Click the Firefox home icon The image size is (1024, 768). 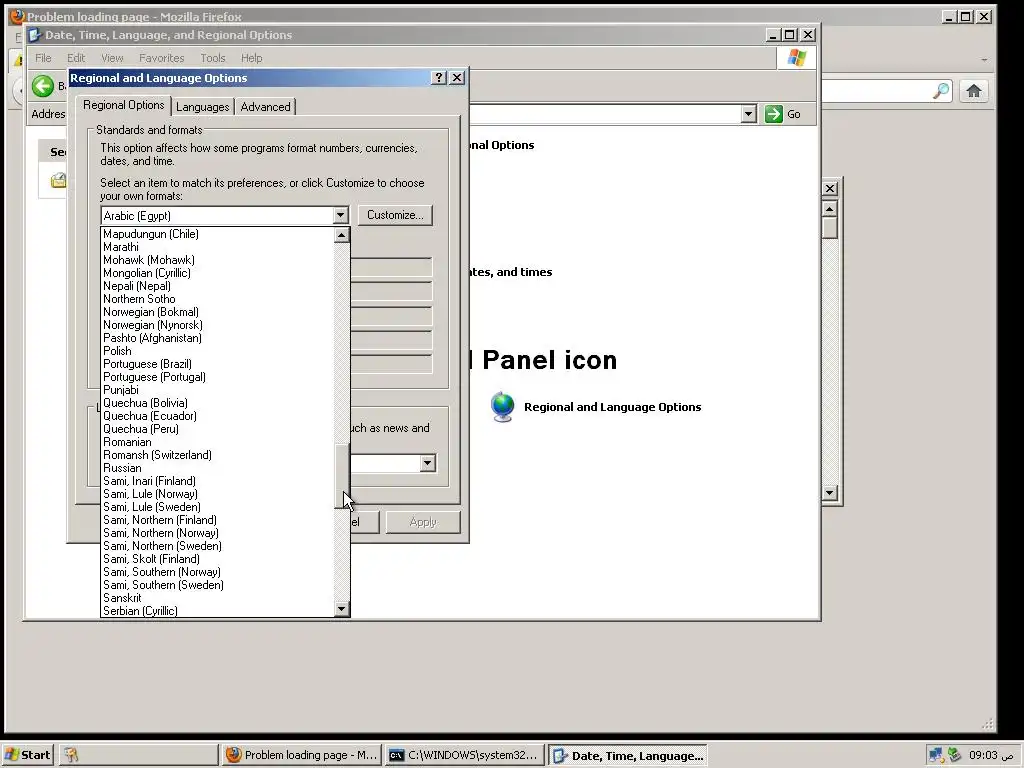pos(974,91)
